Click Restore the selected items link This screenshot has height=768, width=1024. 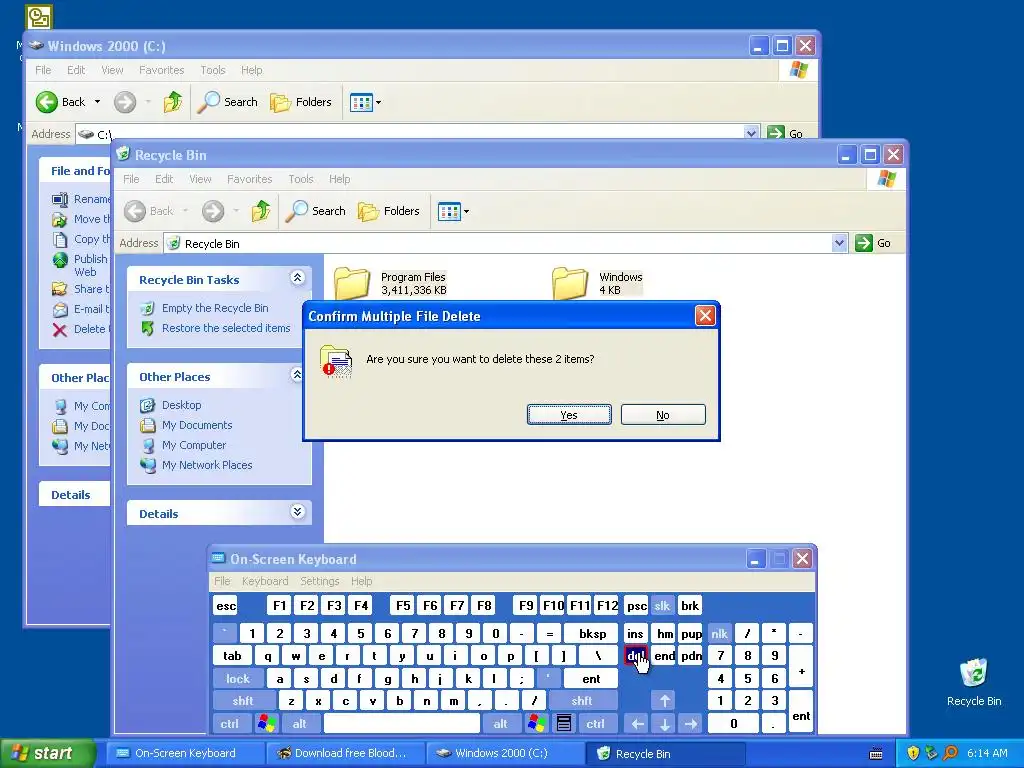coord(226,328)
